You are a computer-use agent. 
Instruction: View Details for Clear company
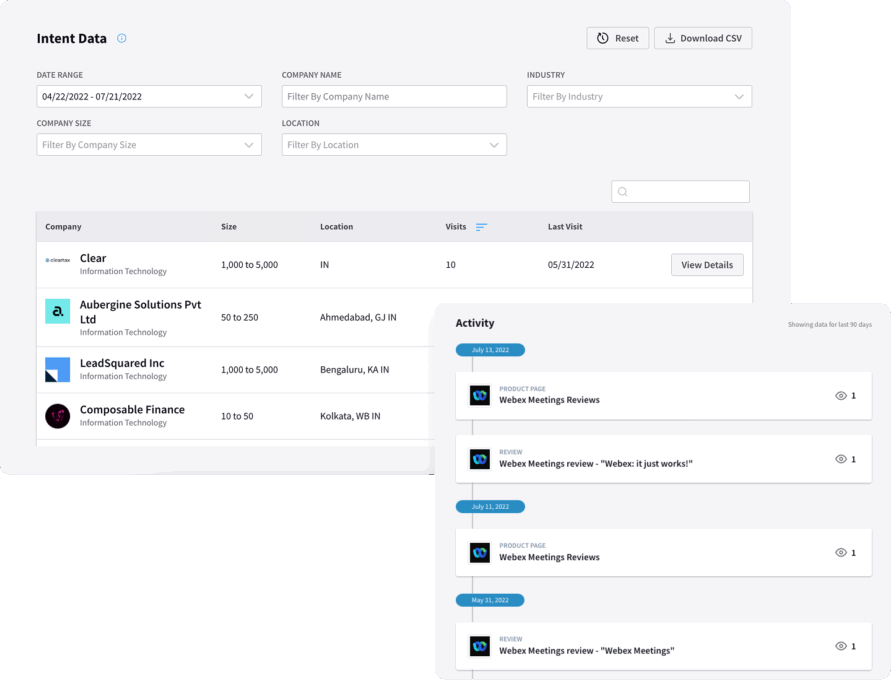click(707, 265)
